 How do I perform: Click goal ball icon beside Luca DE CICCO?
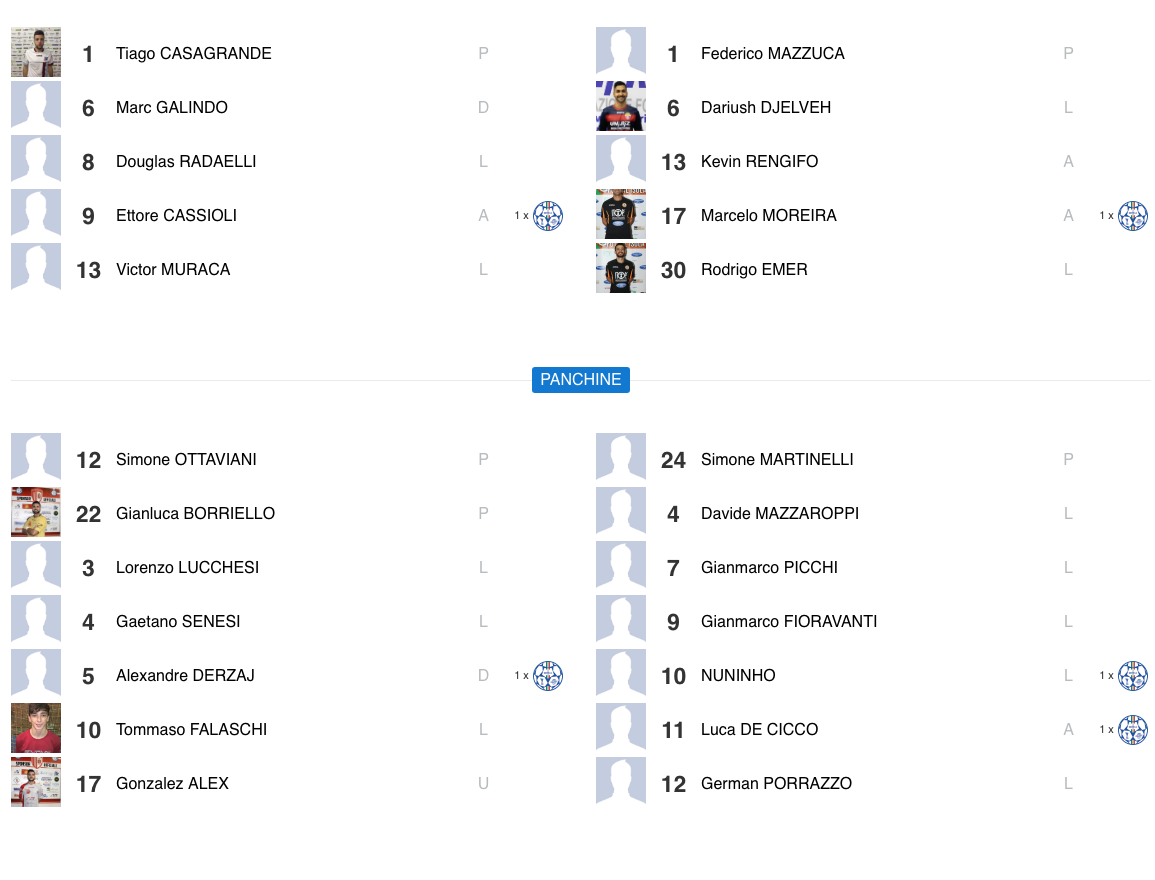coord(1133,730)
